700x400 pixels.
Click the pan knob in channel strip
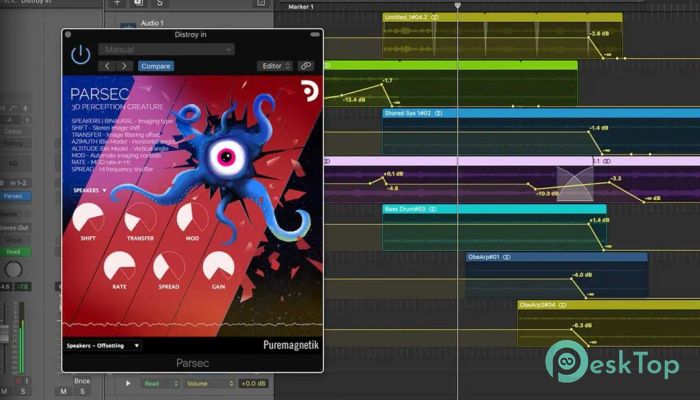coord(13,270)
